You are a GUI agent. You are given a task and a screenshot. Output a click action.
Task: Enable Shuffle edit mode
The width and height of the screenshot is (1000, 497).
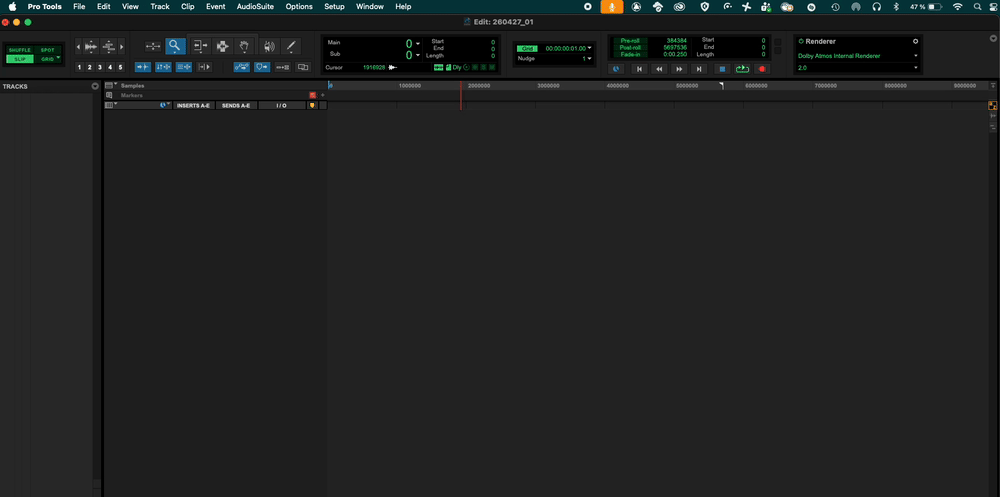coord(19,50)
